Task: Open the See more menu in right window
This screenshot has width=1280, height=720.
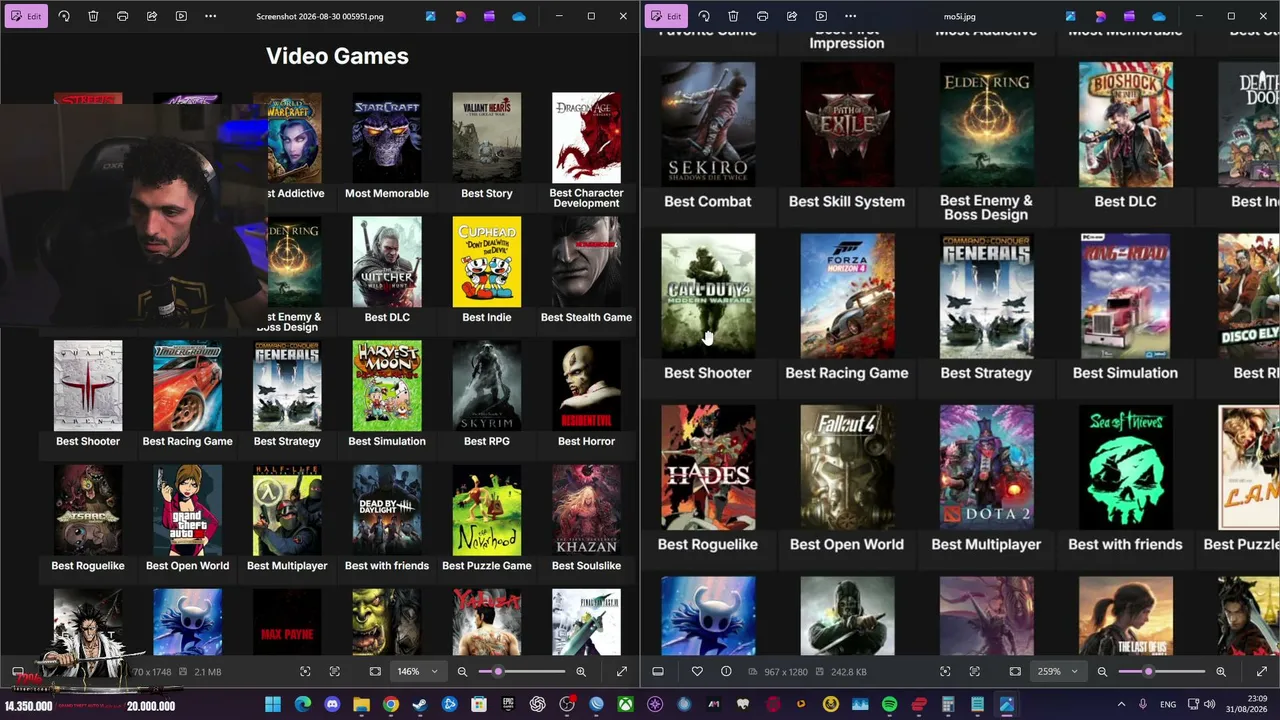Action: click(850, 16)
